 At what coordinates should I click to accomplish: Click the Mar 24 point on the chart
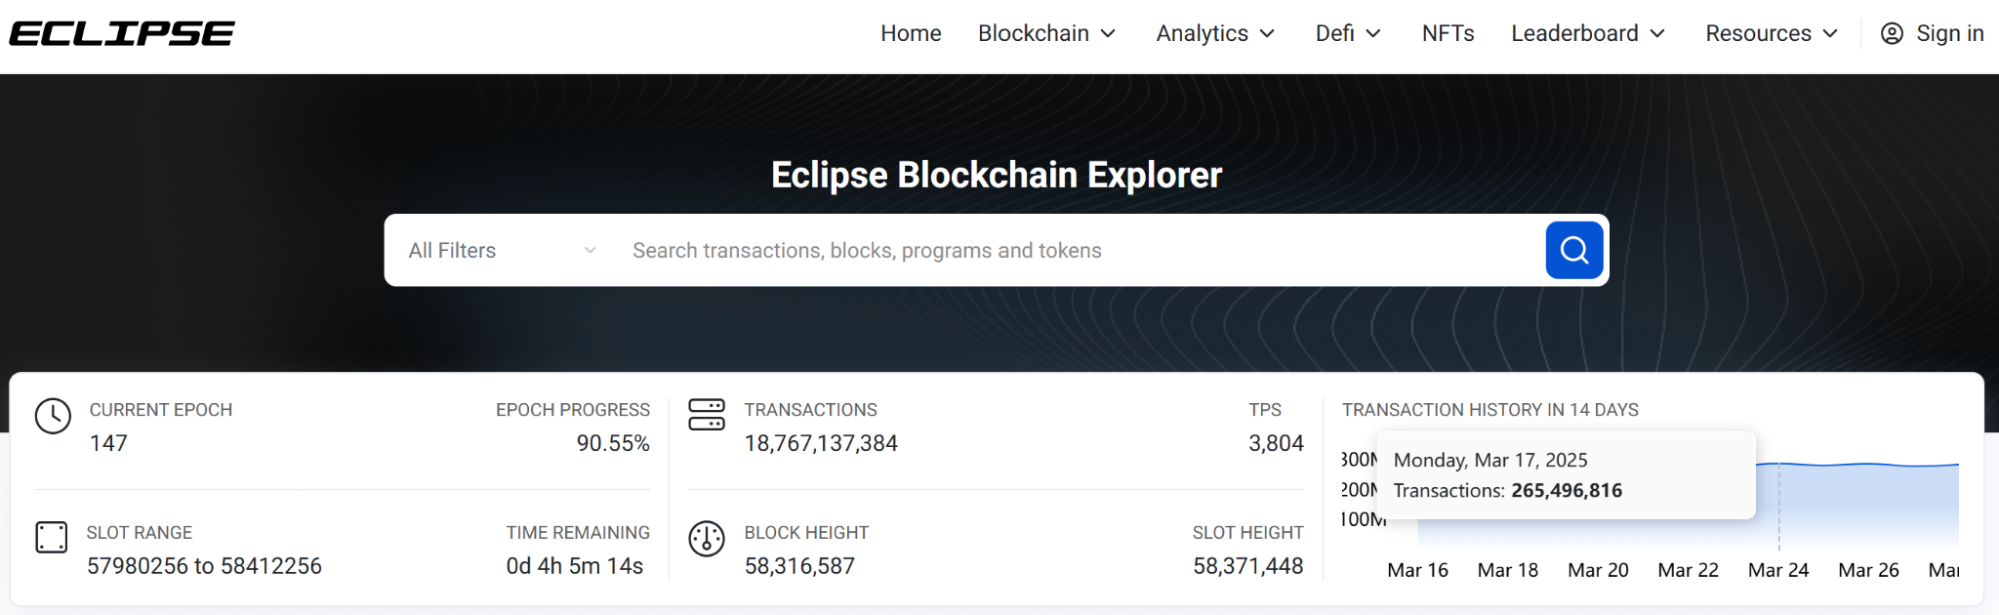(x=1779, y=464)
